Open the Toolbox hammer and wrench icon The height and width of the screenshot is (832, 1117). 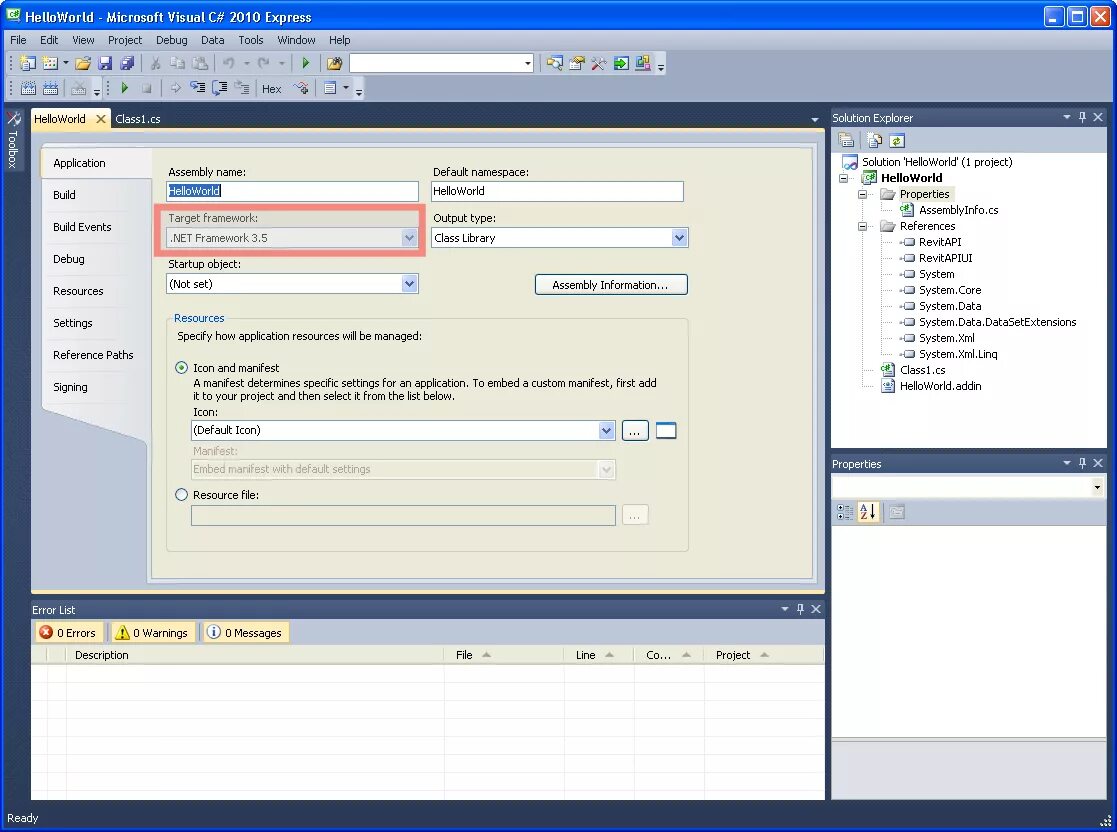(598, 63)
